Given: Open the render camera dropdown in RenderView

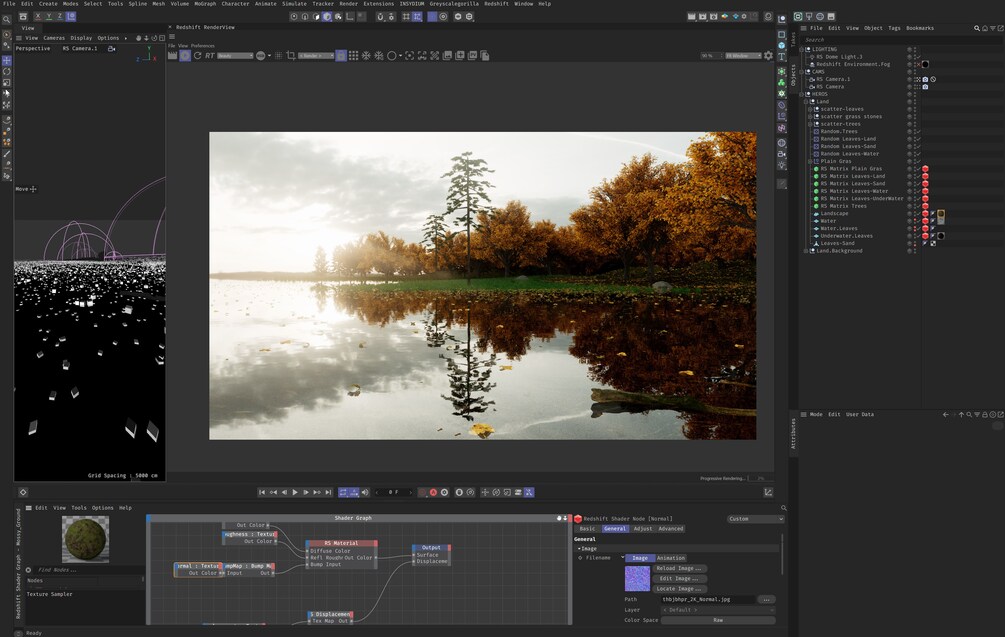Looking at the screenshot, I should tap(316, 56).
